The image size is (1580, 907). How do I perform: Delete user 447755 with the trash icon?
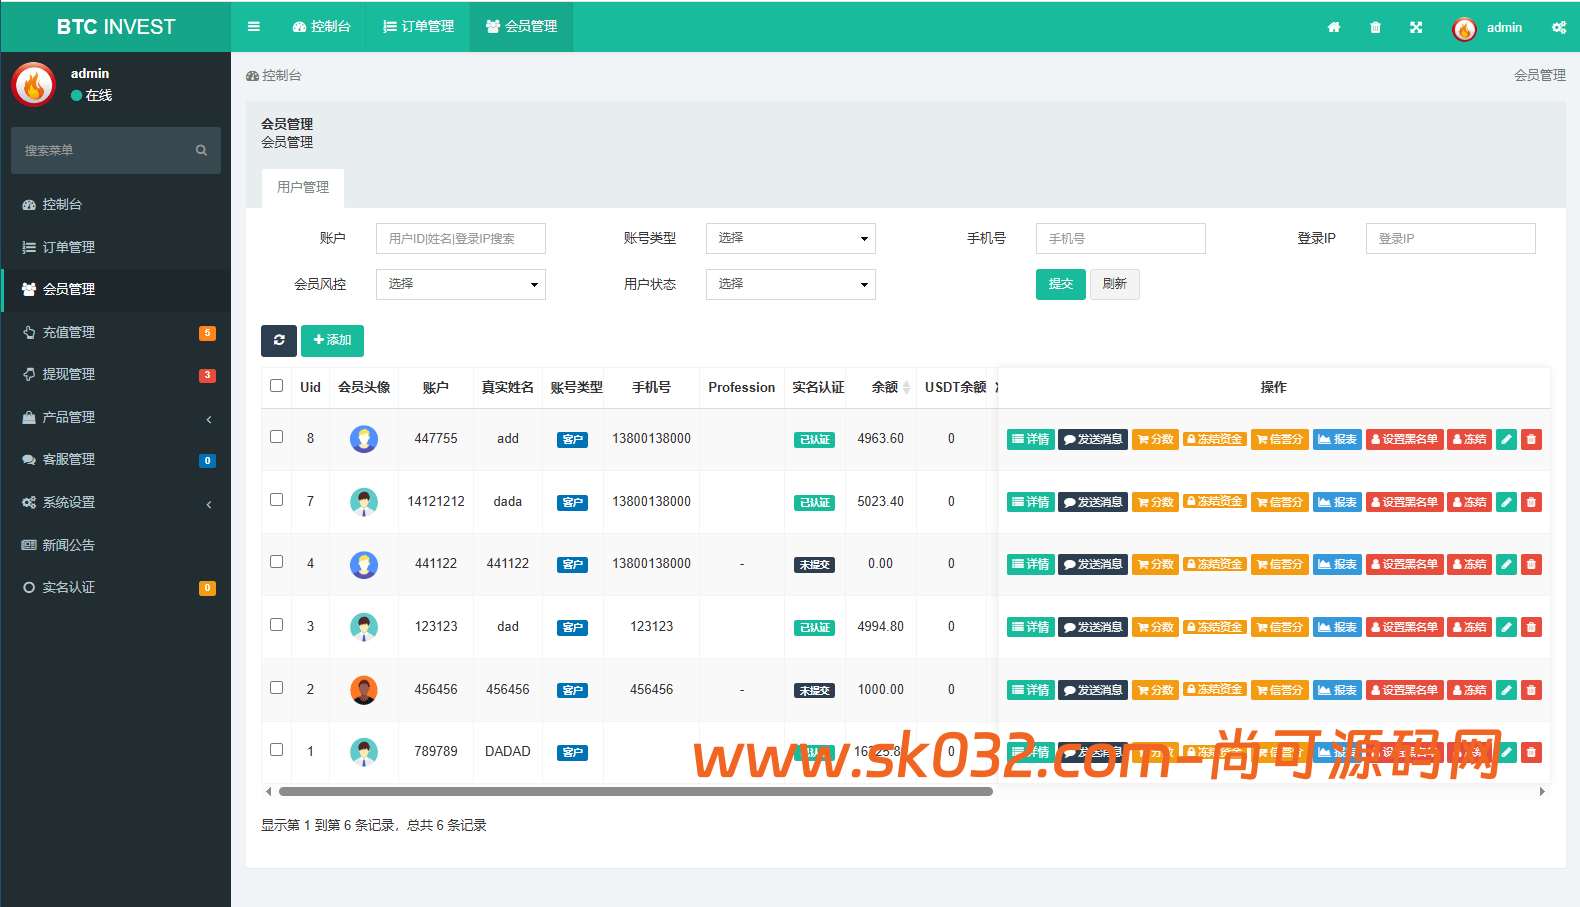(1531, 439)
